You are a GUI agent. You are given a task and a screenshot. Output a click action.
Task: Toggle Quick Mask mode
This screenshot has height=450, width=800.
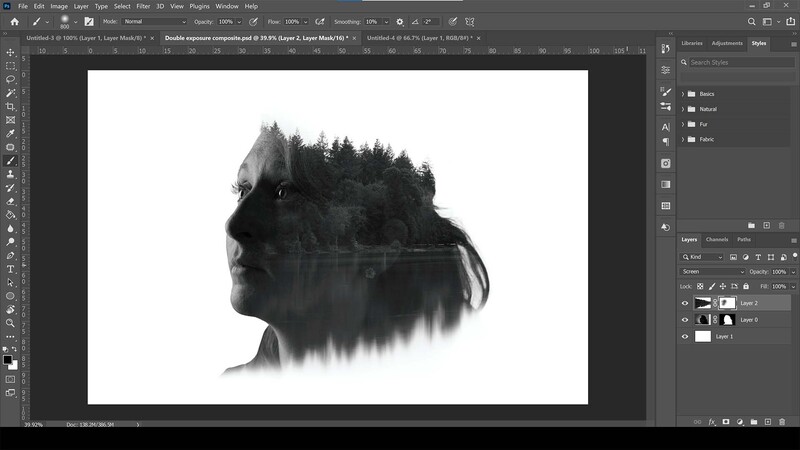coord(10,380)
